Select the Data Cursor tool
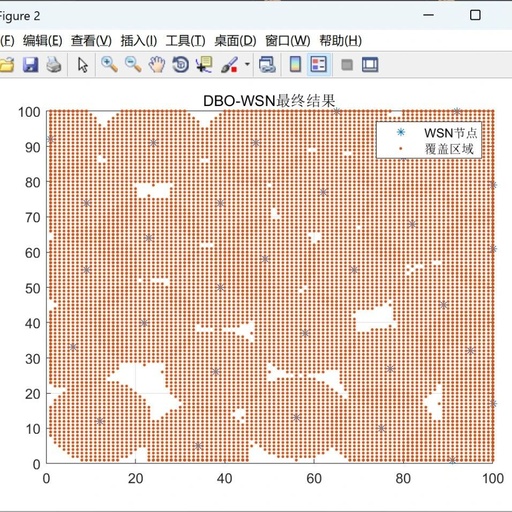Screen dimensions: 512x512 pos(204,65)
